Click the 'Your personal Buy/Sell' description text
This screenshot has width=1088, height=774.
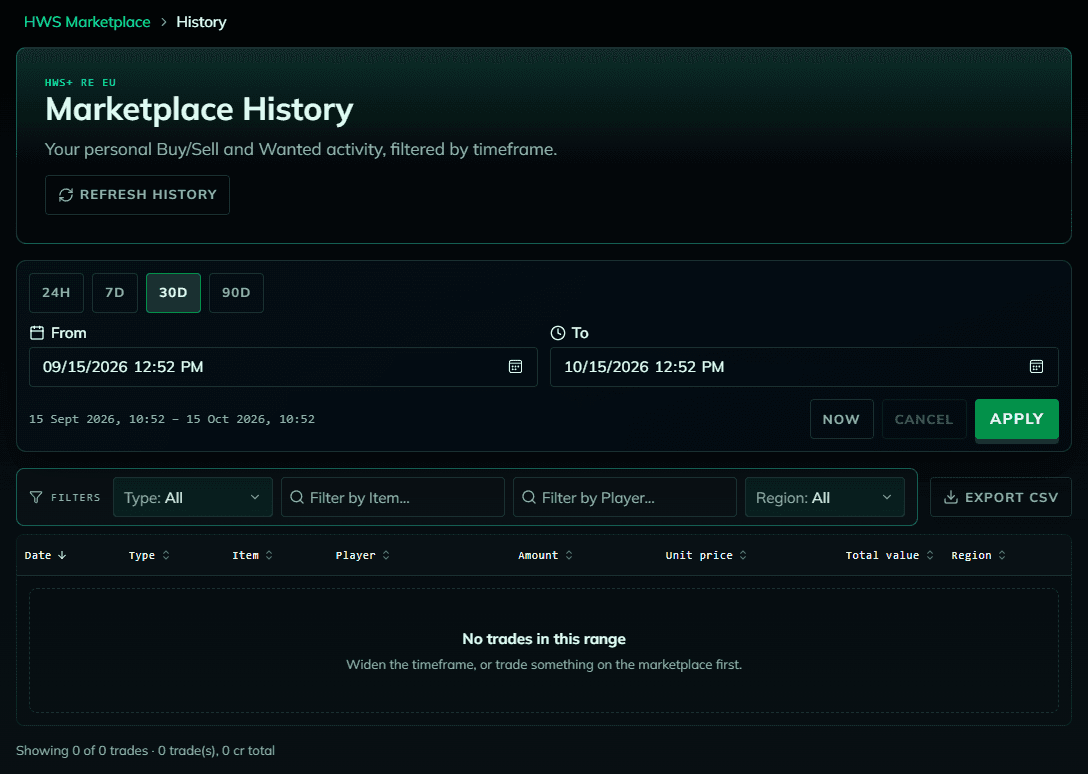click(x=300, y=149)
